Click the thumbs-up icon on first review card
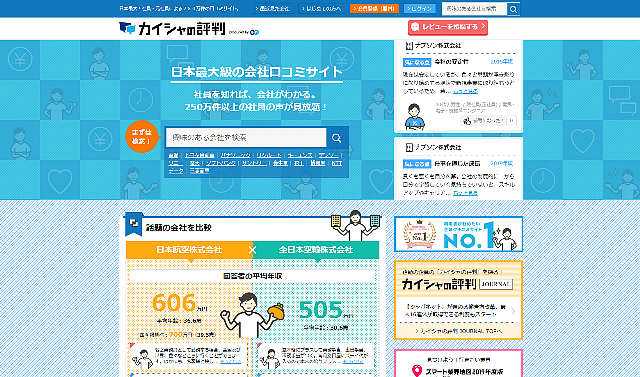 (467, 121)
